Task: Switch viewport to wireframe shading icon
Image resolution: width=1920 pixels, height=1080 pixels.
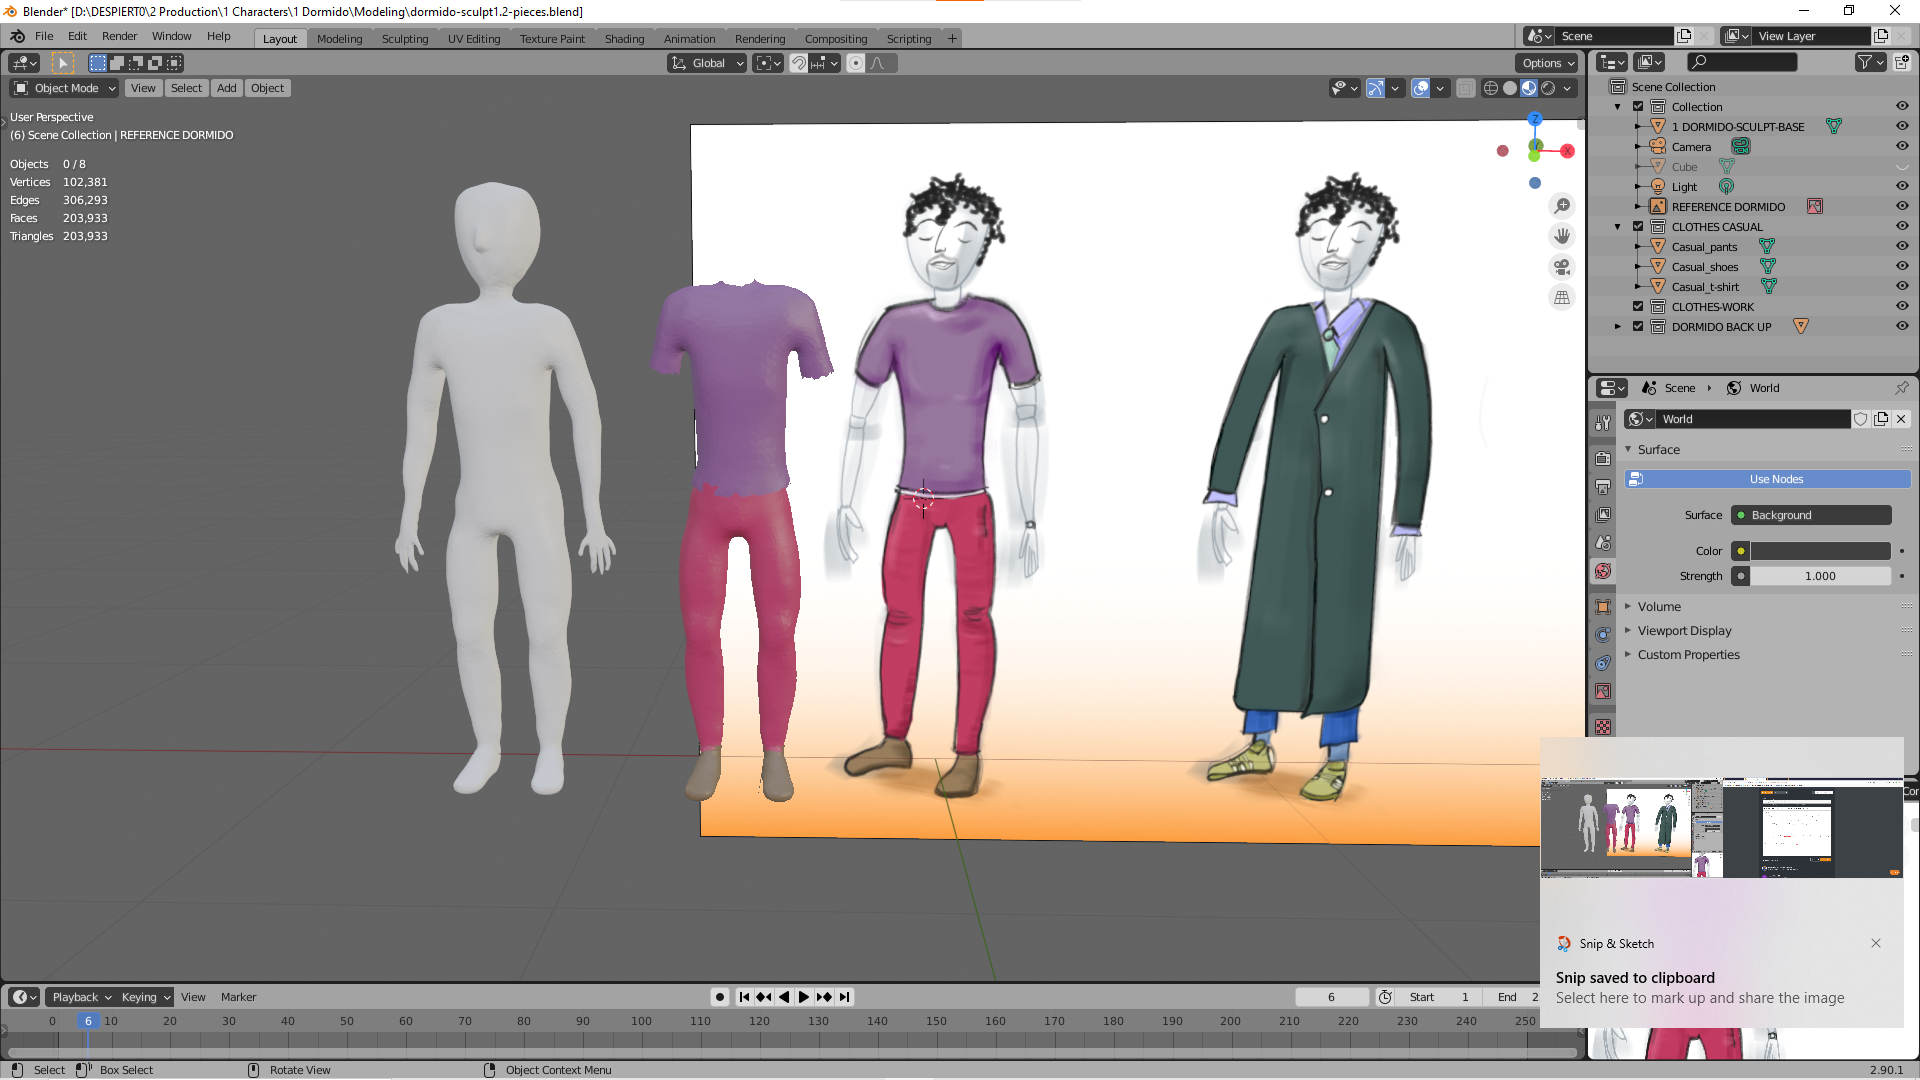Action: [x=1491, y=88]
